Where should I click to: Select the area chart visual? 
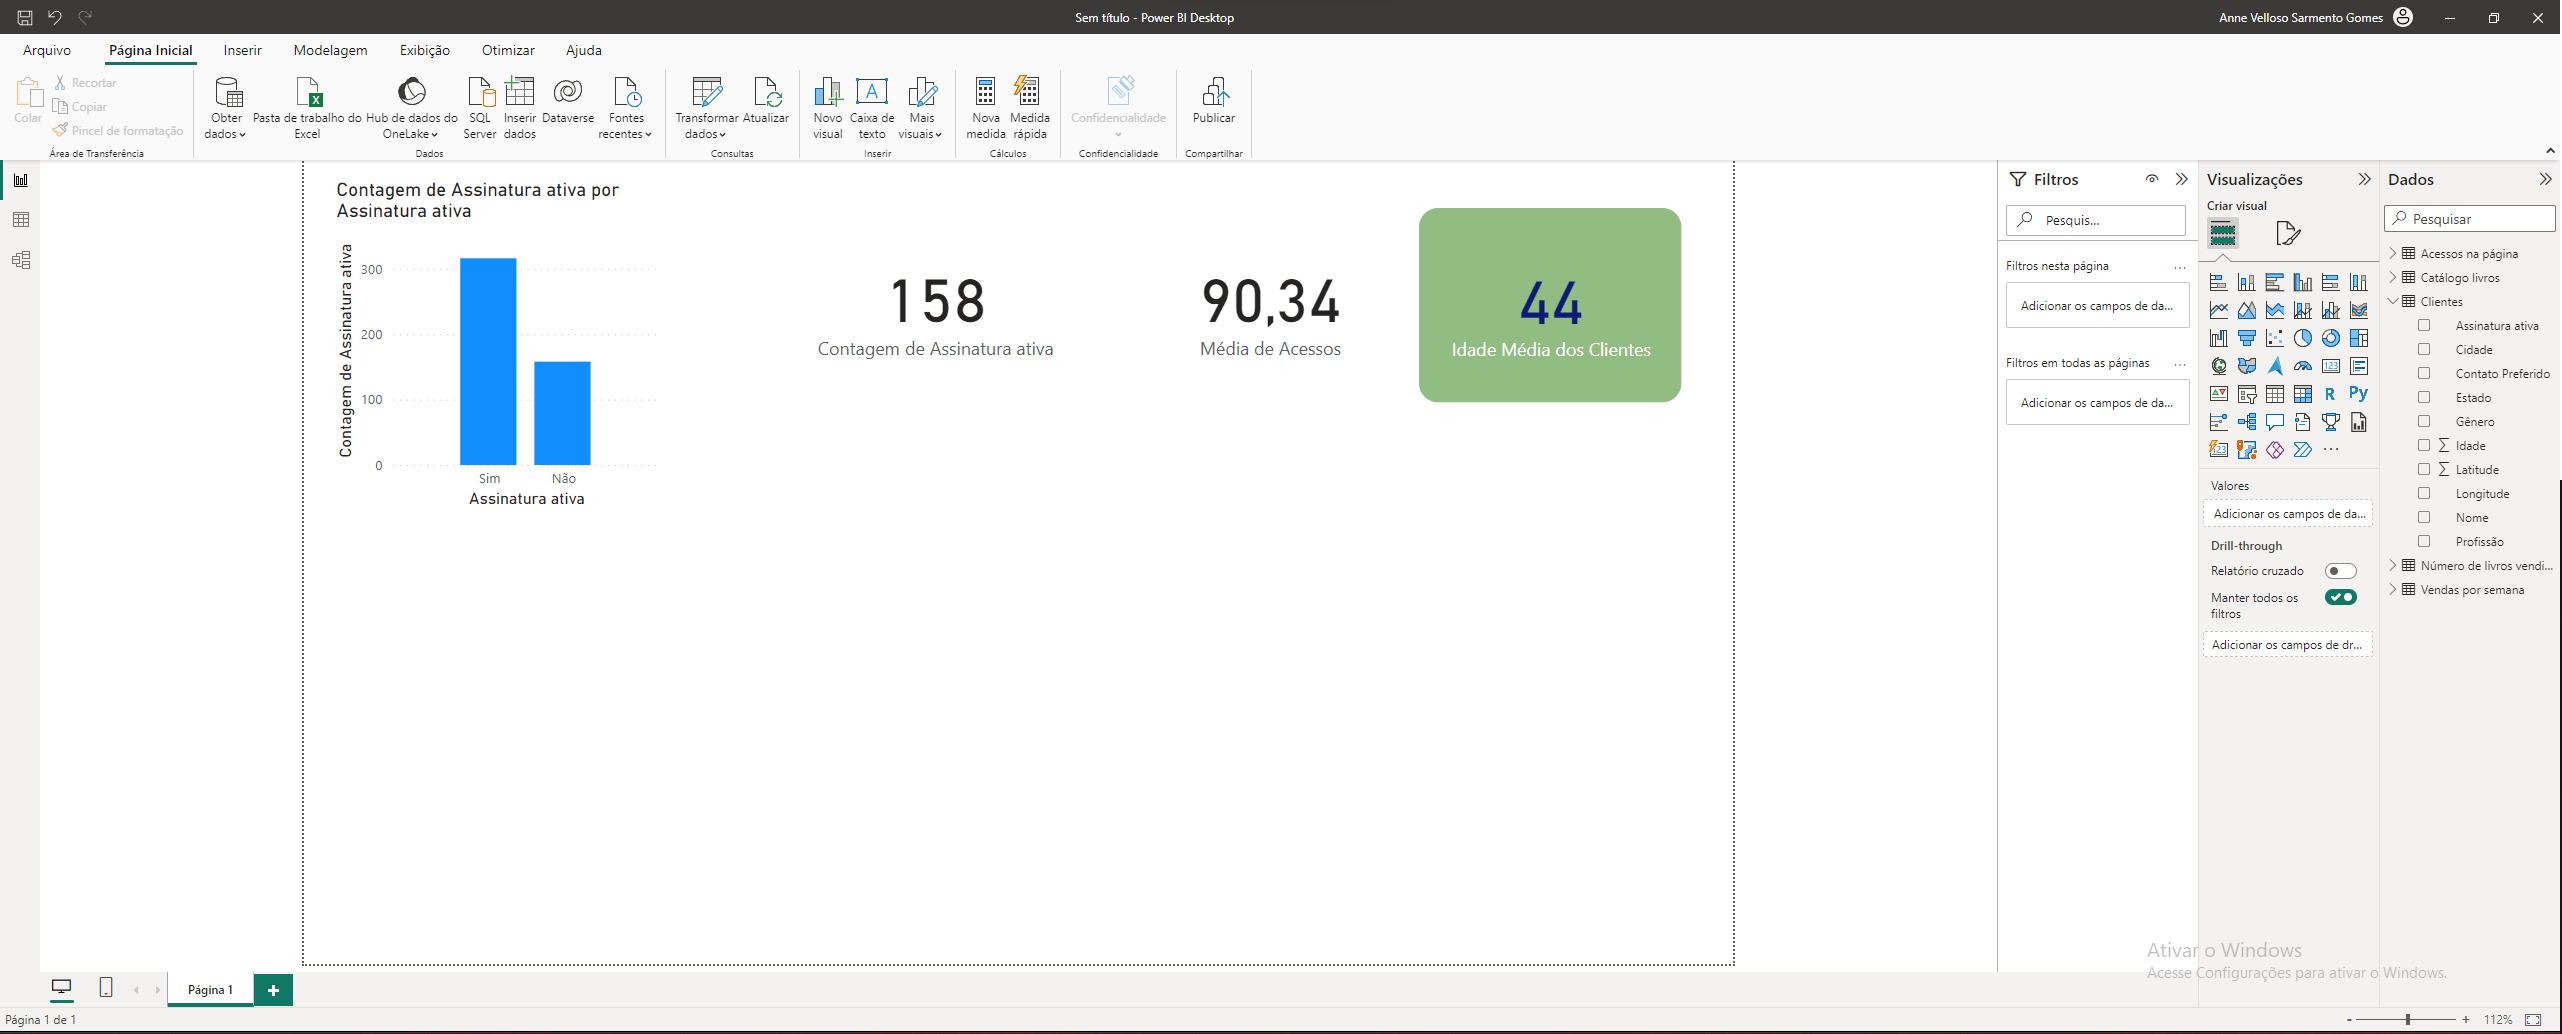pyautogui.click(x=2246, y=310)
